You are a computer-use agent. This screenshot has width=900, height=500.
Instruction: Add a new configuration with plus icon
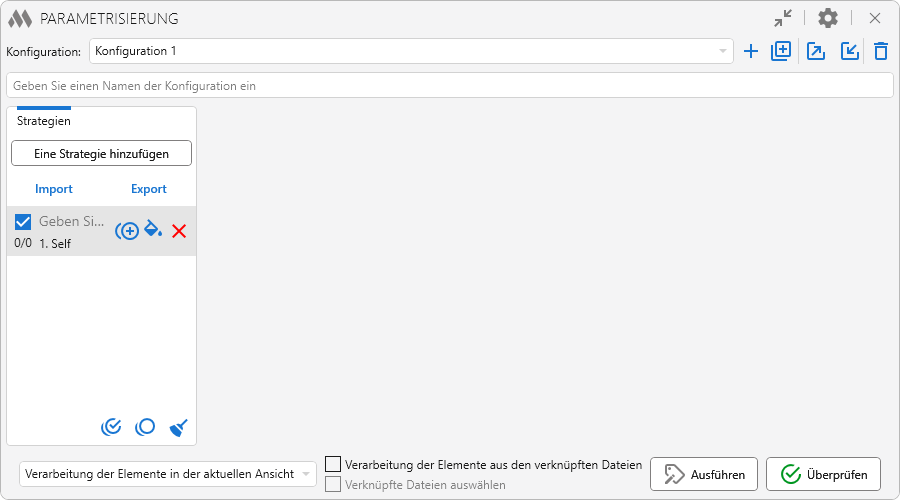tap(751, 51)
